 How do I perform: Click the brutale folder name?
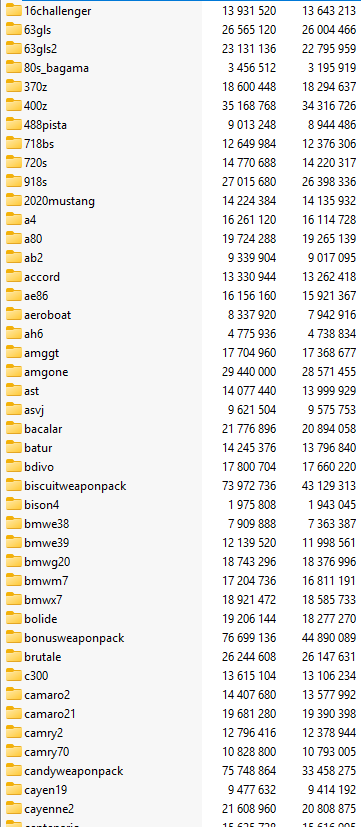(x=42, y=657)
